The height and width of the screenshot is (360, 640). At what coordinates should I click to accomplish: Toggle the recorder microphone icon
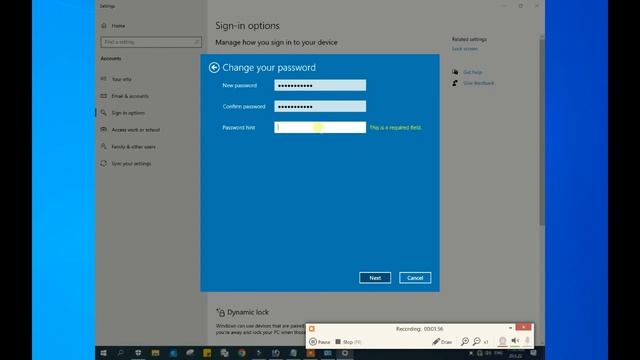click(x=527, y=341)
